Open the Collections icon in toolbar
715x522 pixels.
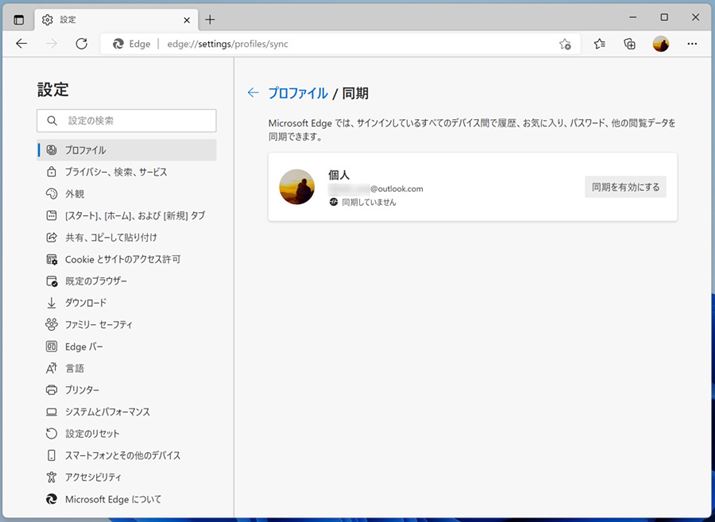pos(629,44)
